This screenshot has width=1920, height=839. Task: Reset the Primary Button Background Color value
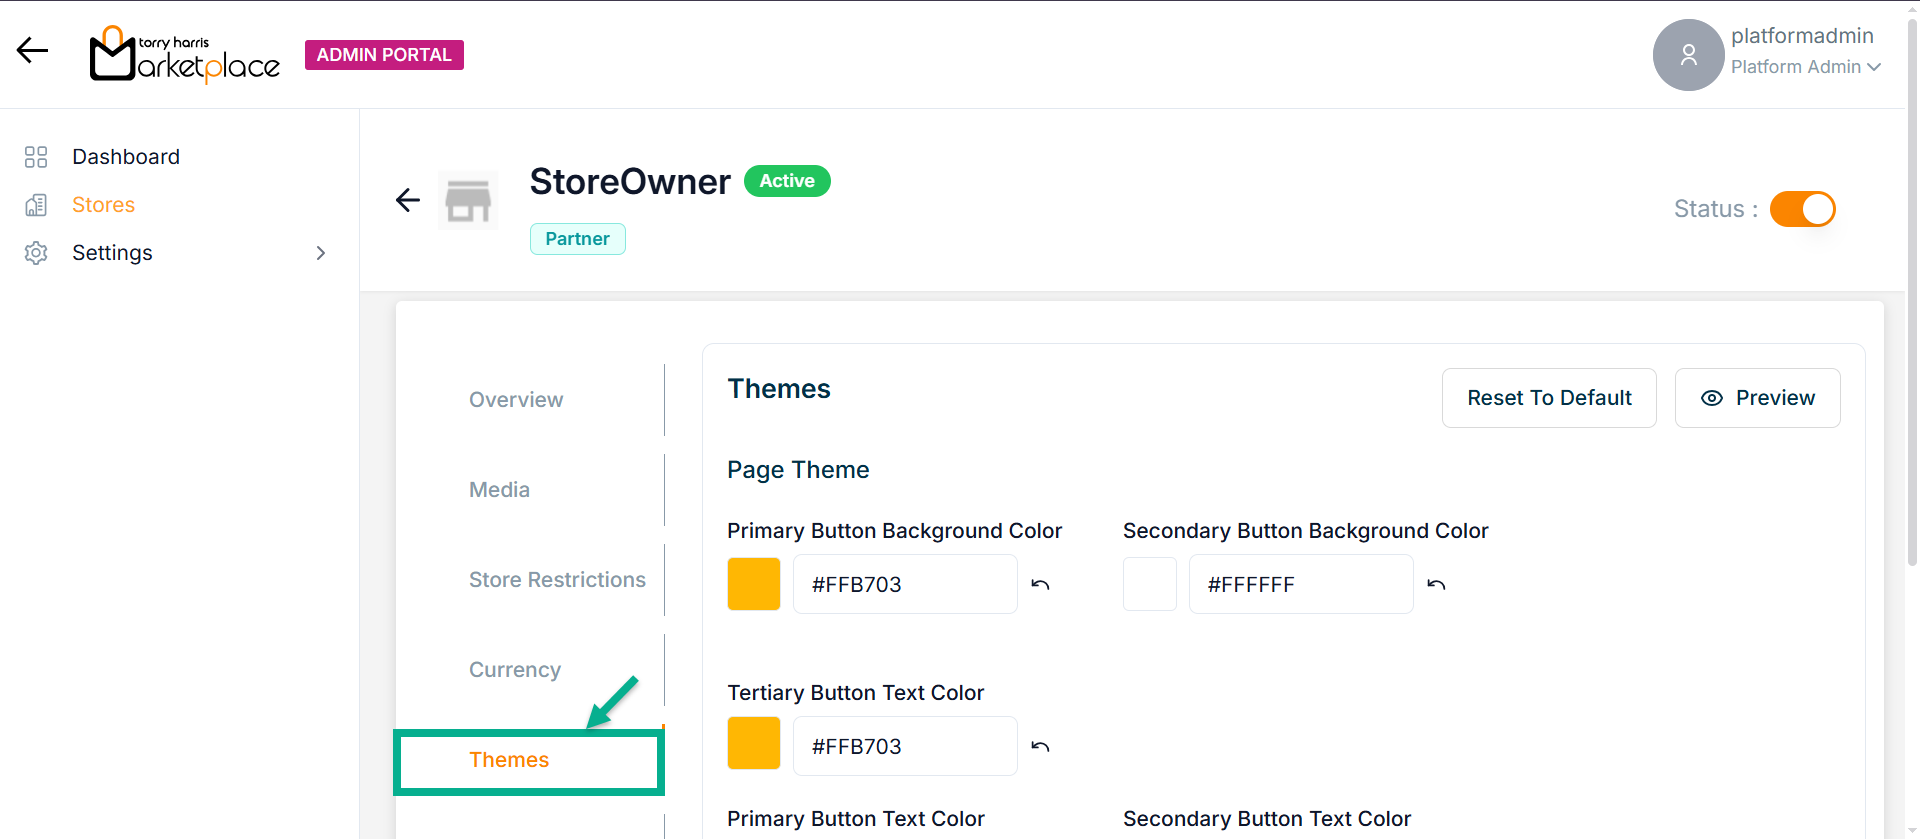pos(1040,585)
